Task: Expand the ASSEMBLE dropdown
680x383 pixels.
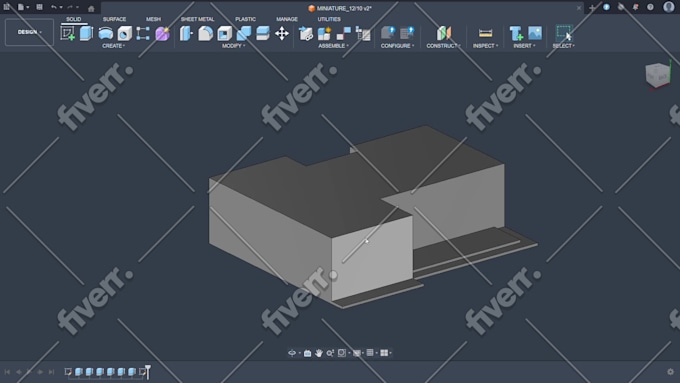Action: pyautogui.click(x=333, y=46)
